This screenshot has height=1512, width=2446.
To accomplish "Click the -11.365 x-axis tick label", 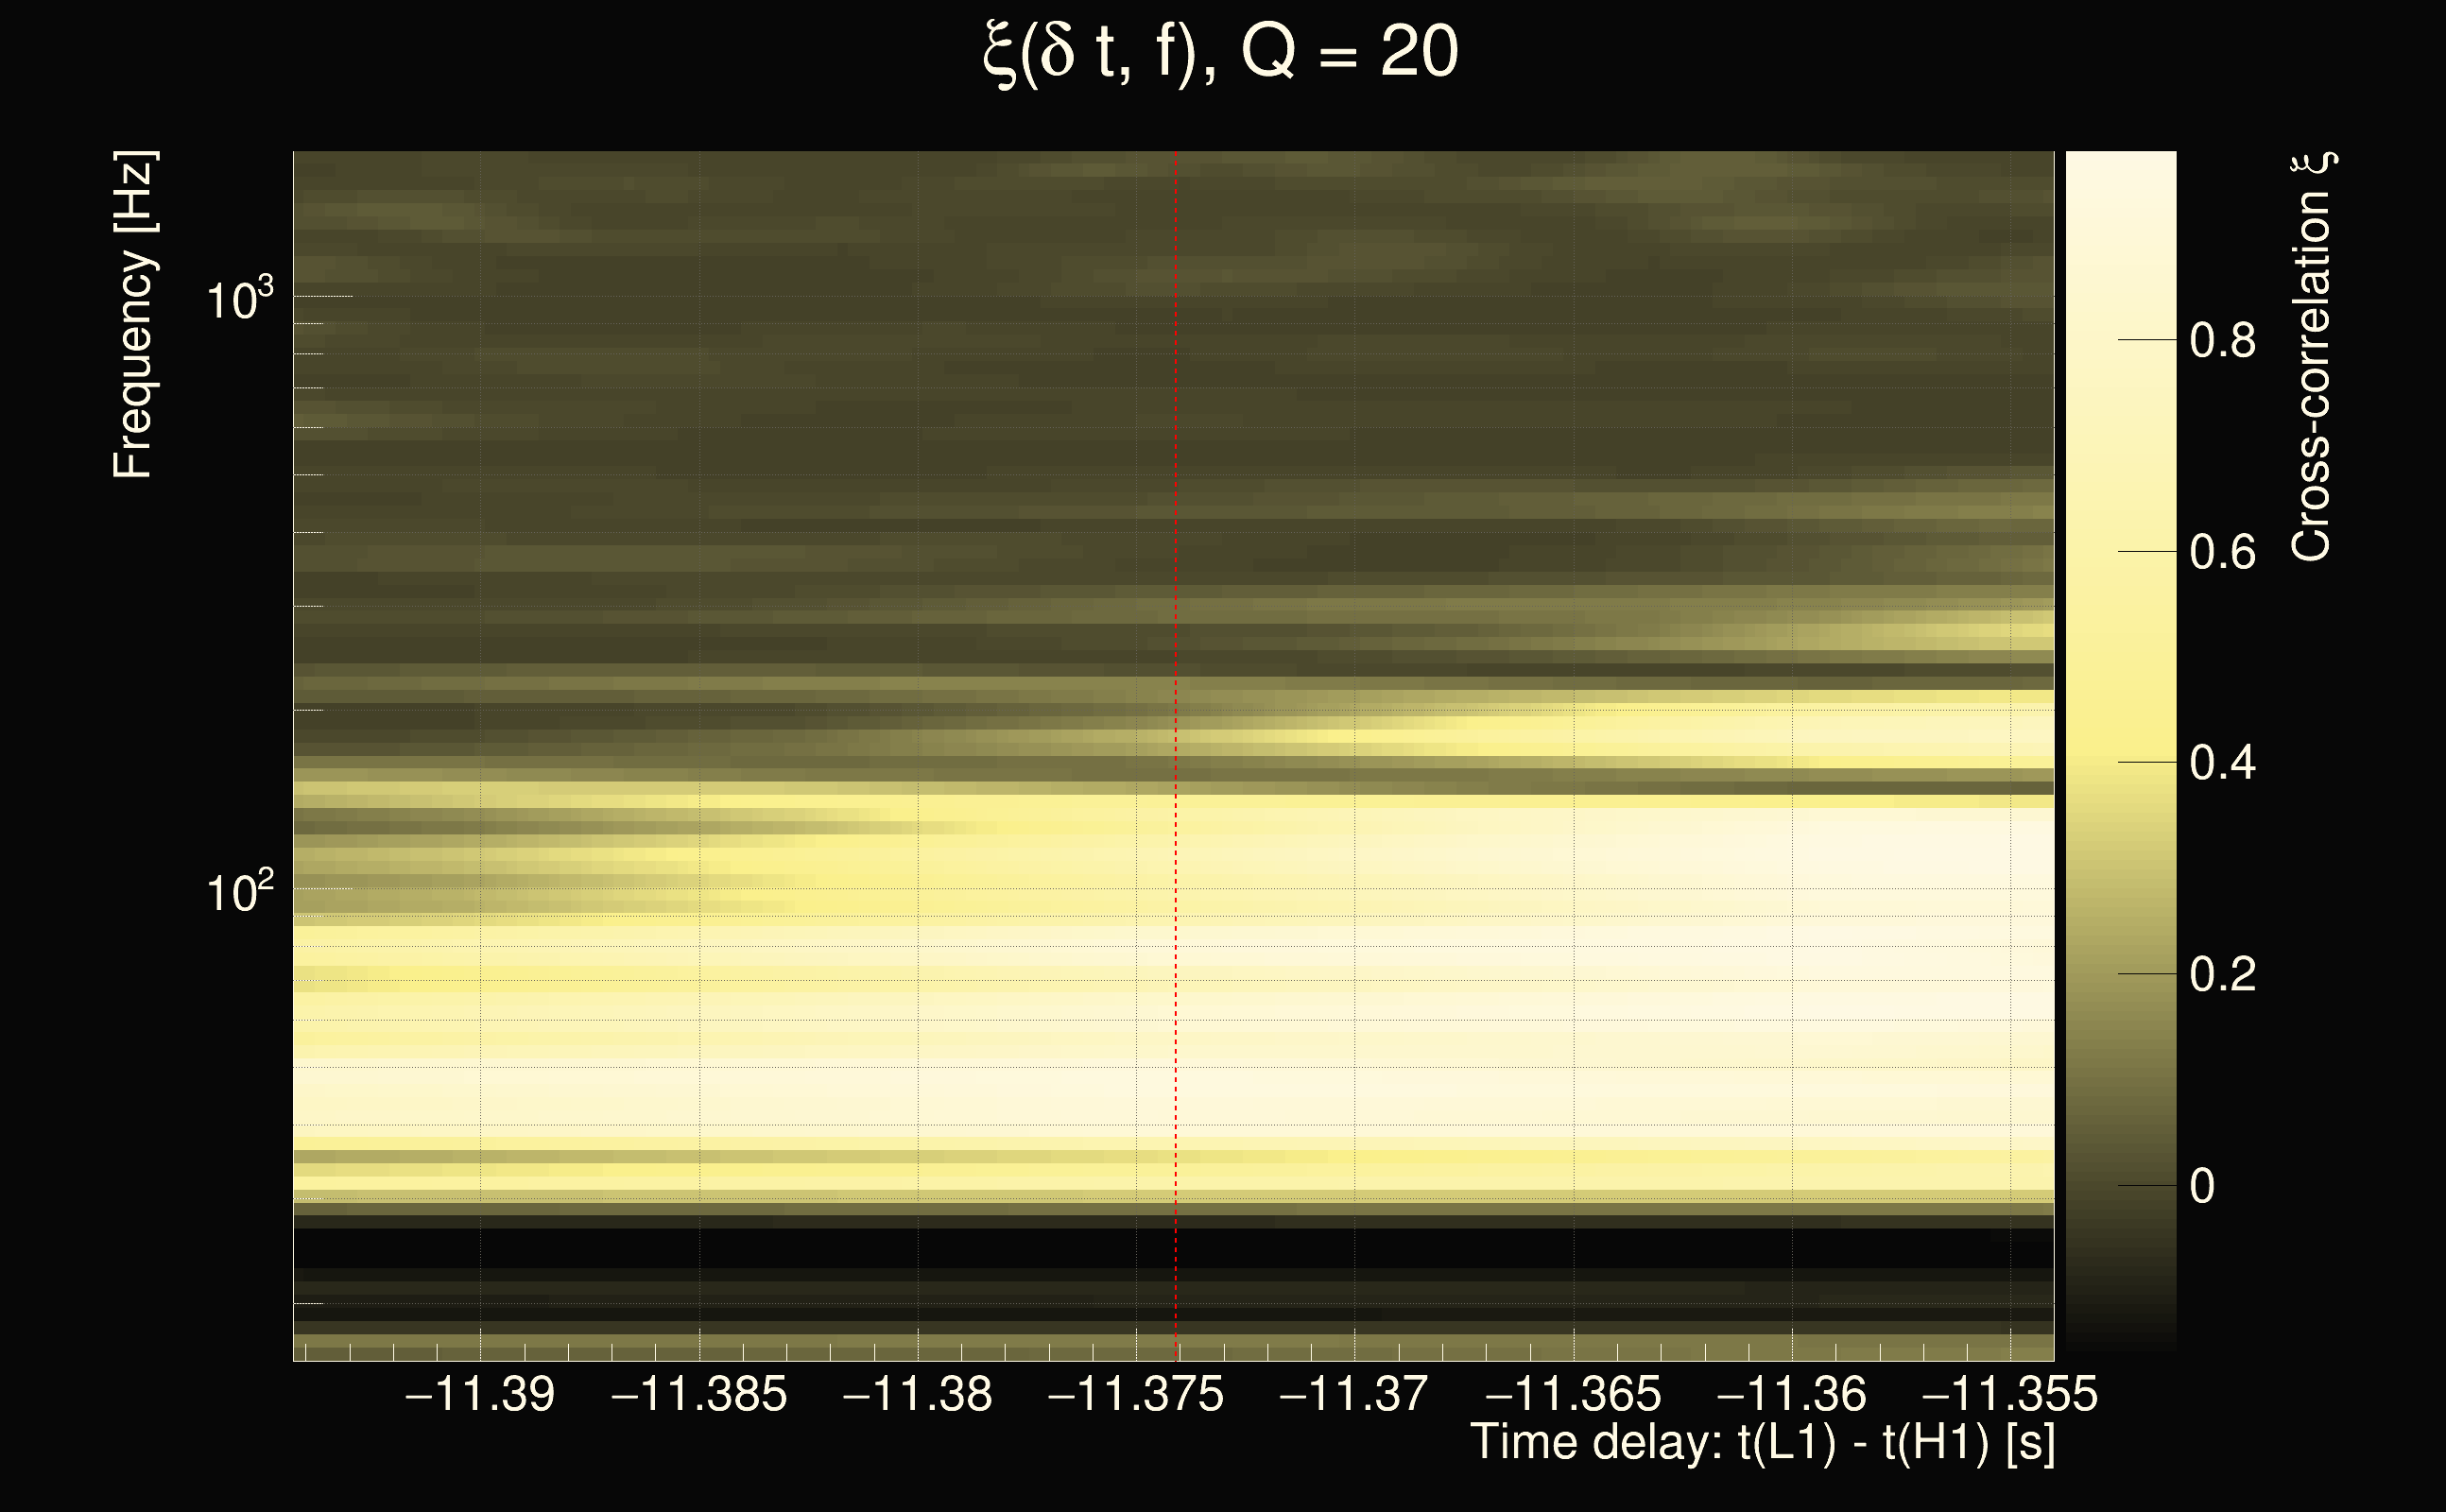I will coord(1573,1394).
